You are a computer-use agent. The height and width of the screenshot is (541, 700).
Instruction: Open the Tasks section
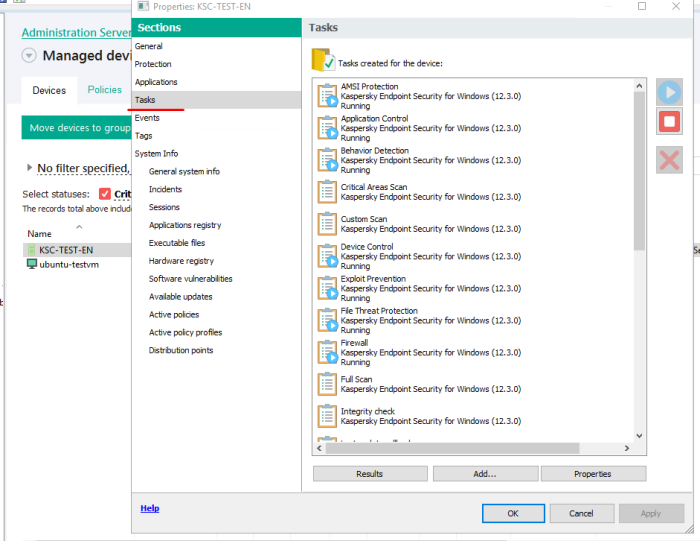(217, 100)
